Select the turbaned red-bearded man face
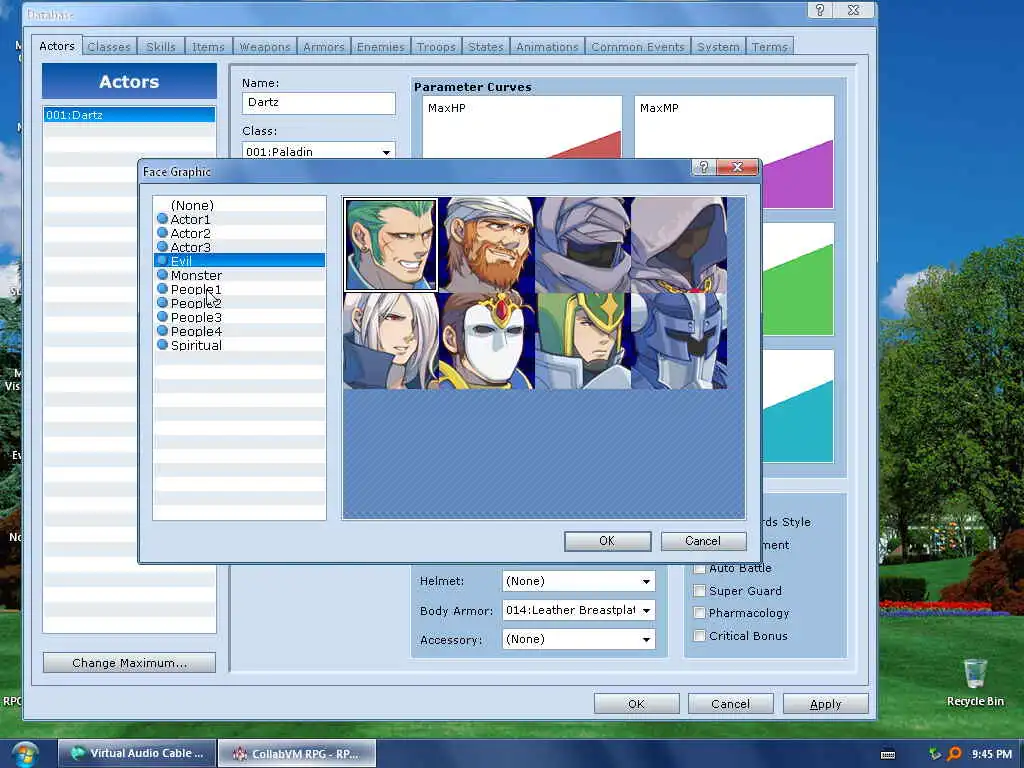 click(x=487, y=245)
